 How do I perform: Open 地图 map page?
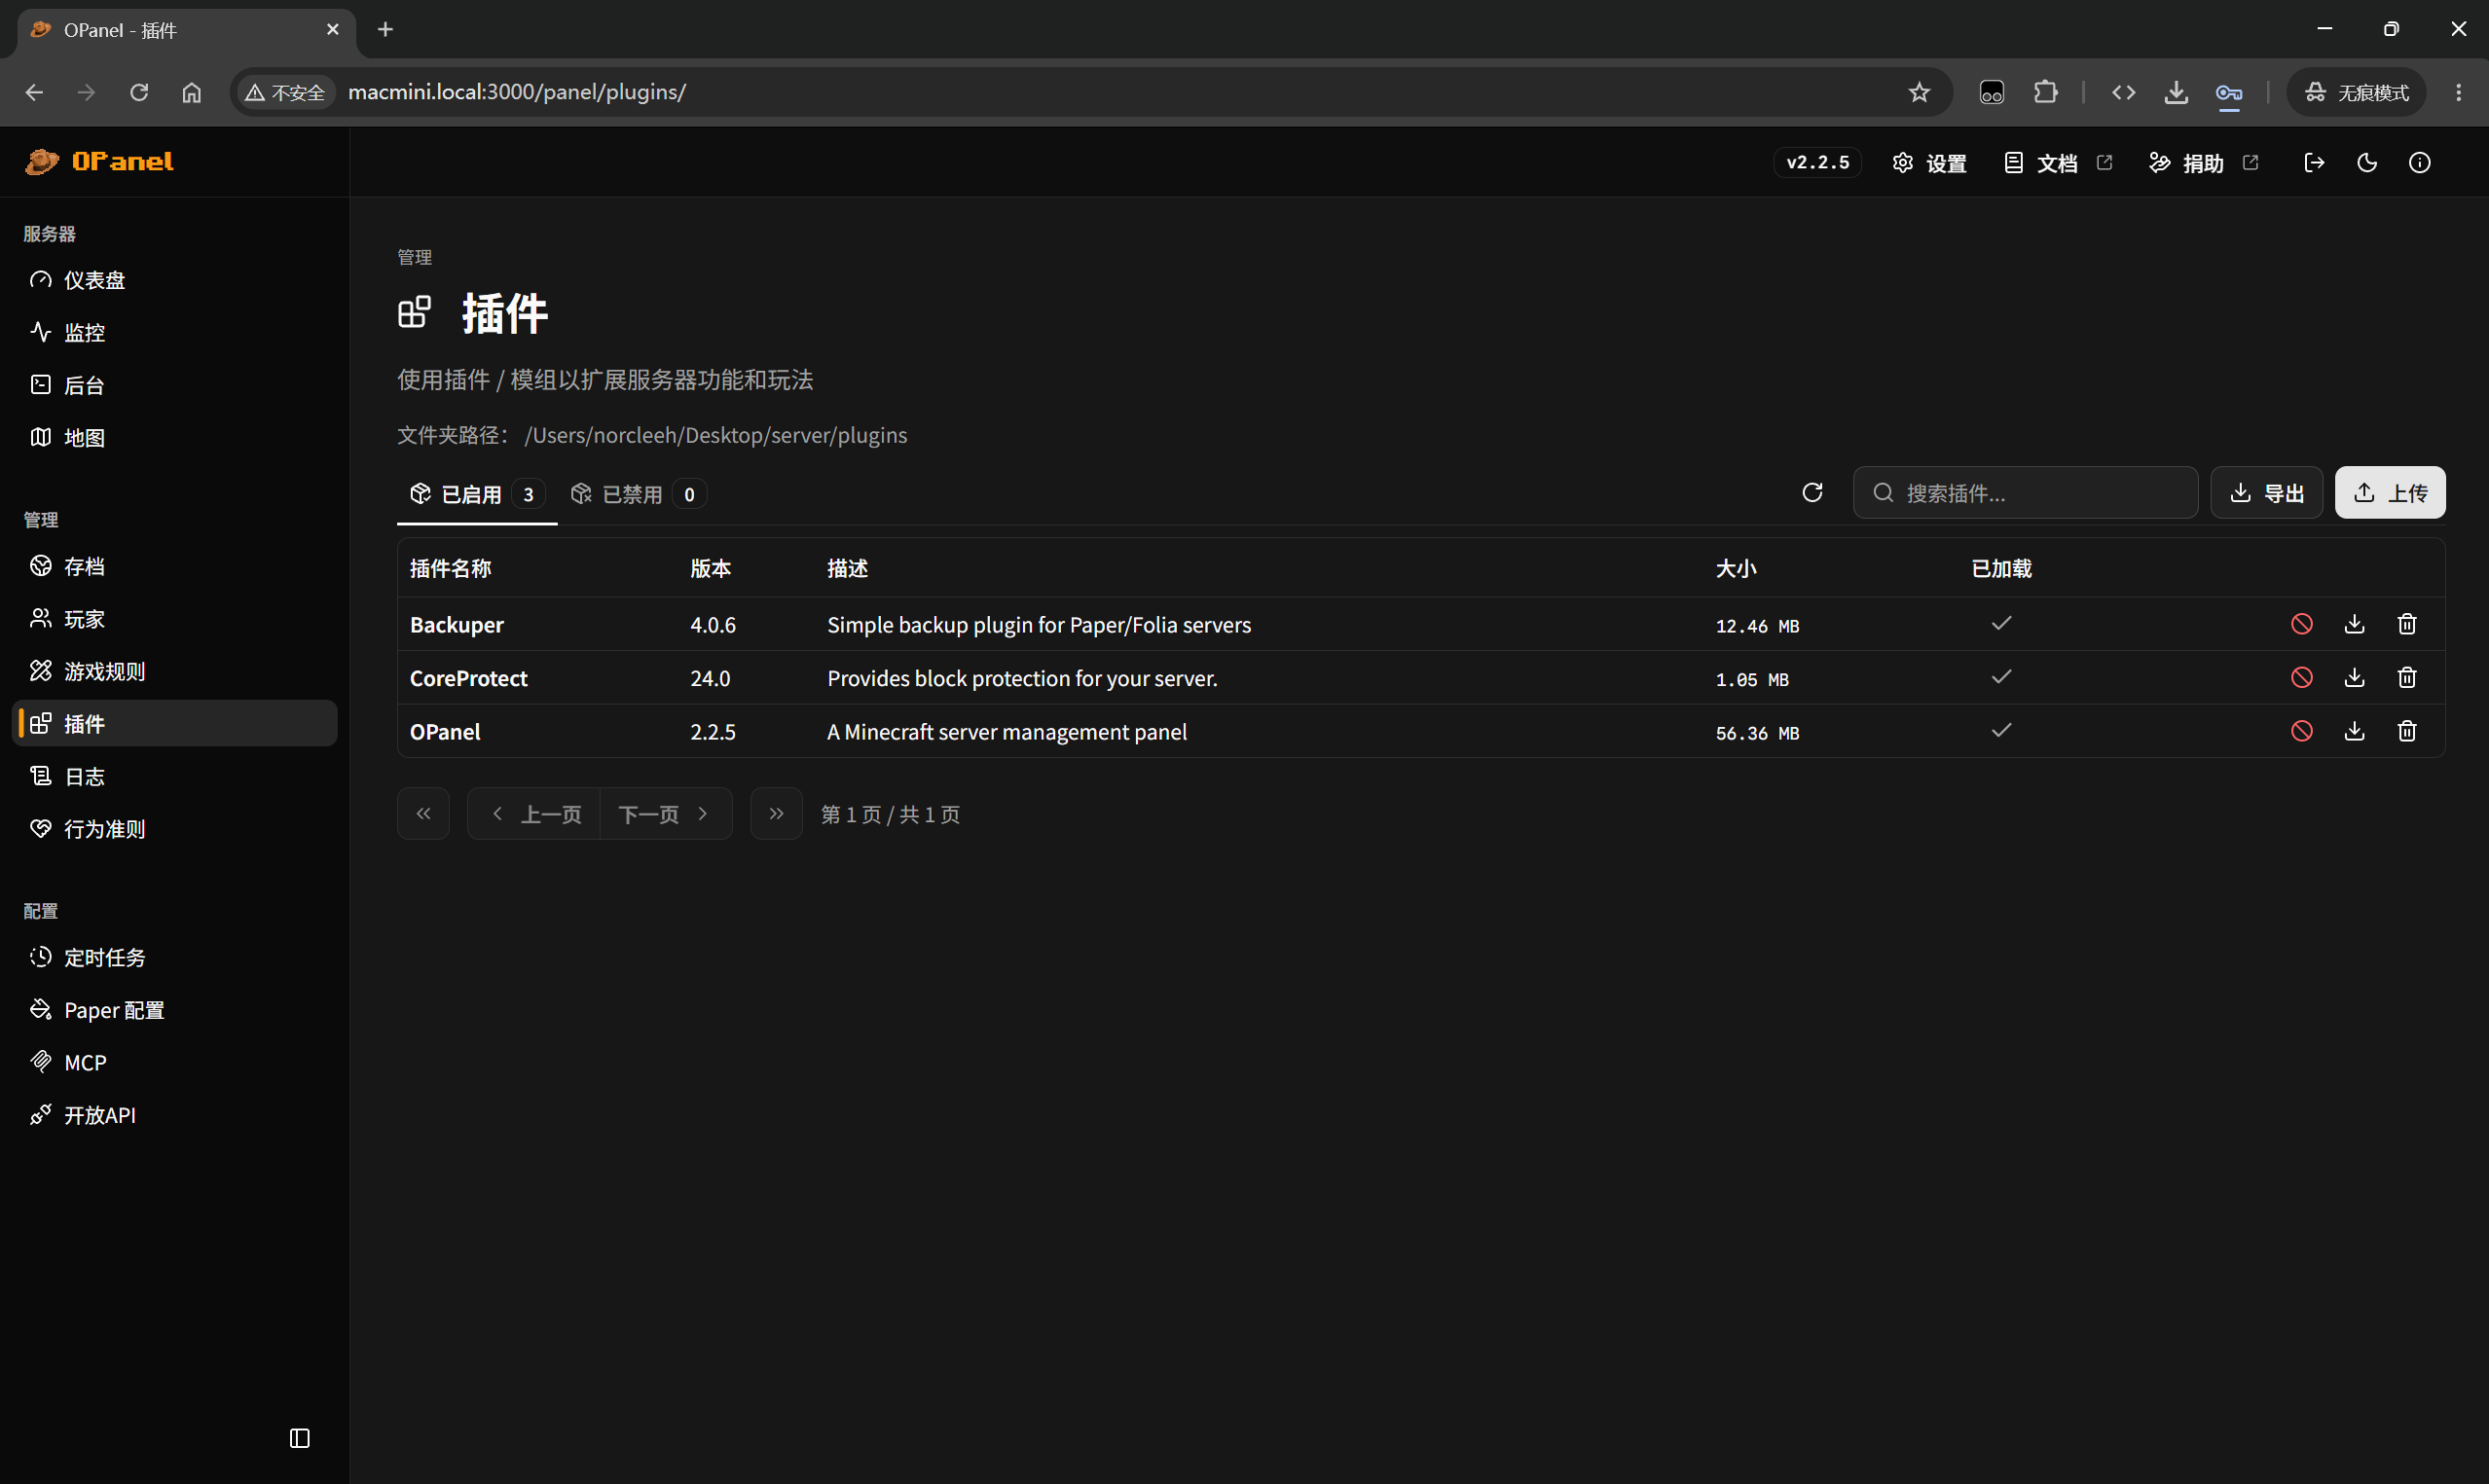click(x=174, y=437)
